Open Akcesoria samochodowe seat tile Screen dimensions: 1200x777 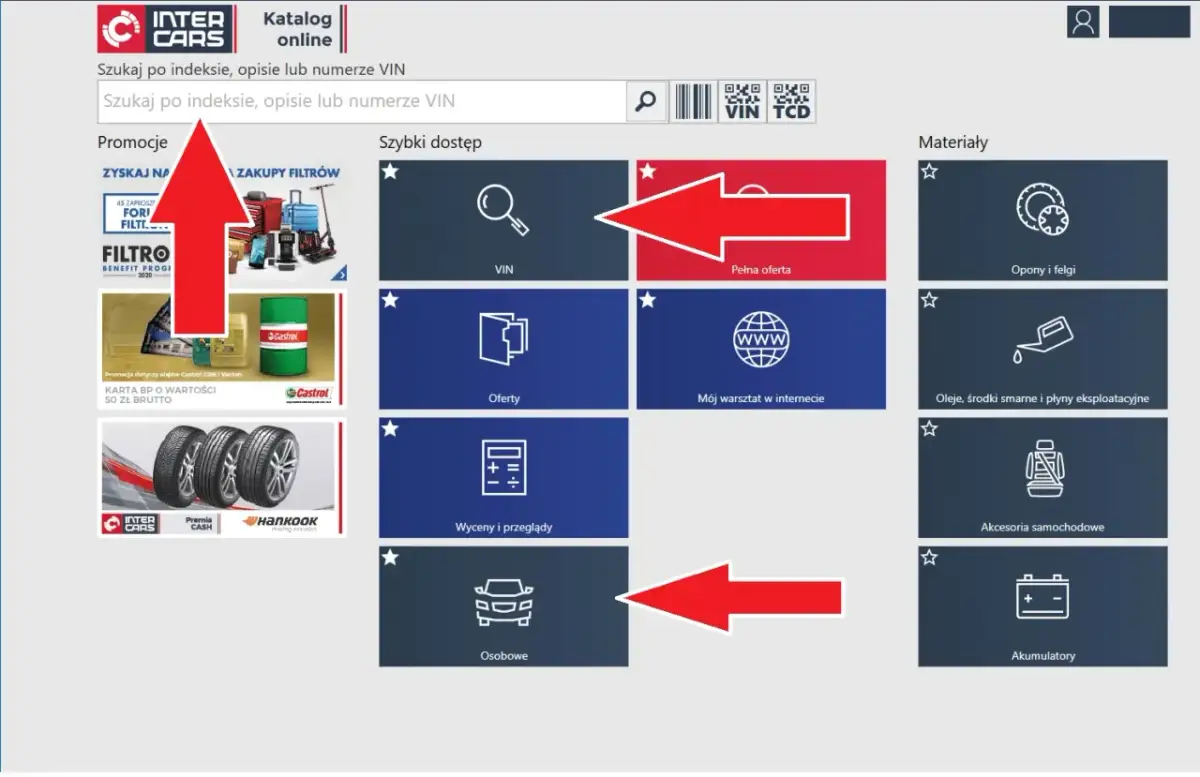(1042, 477)
